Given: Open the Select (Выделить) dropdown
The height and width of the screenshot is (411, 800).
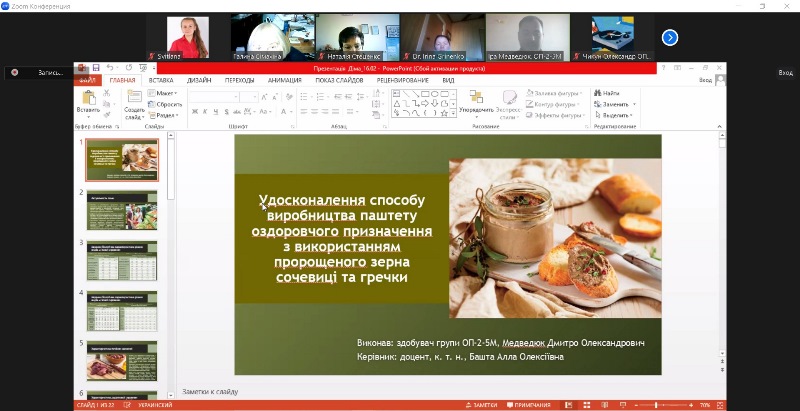Looking at the screenshot, I should [x=614, y=115].
